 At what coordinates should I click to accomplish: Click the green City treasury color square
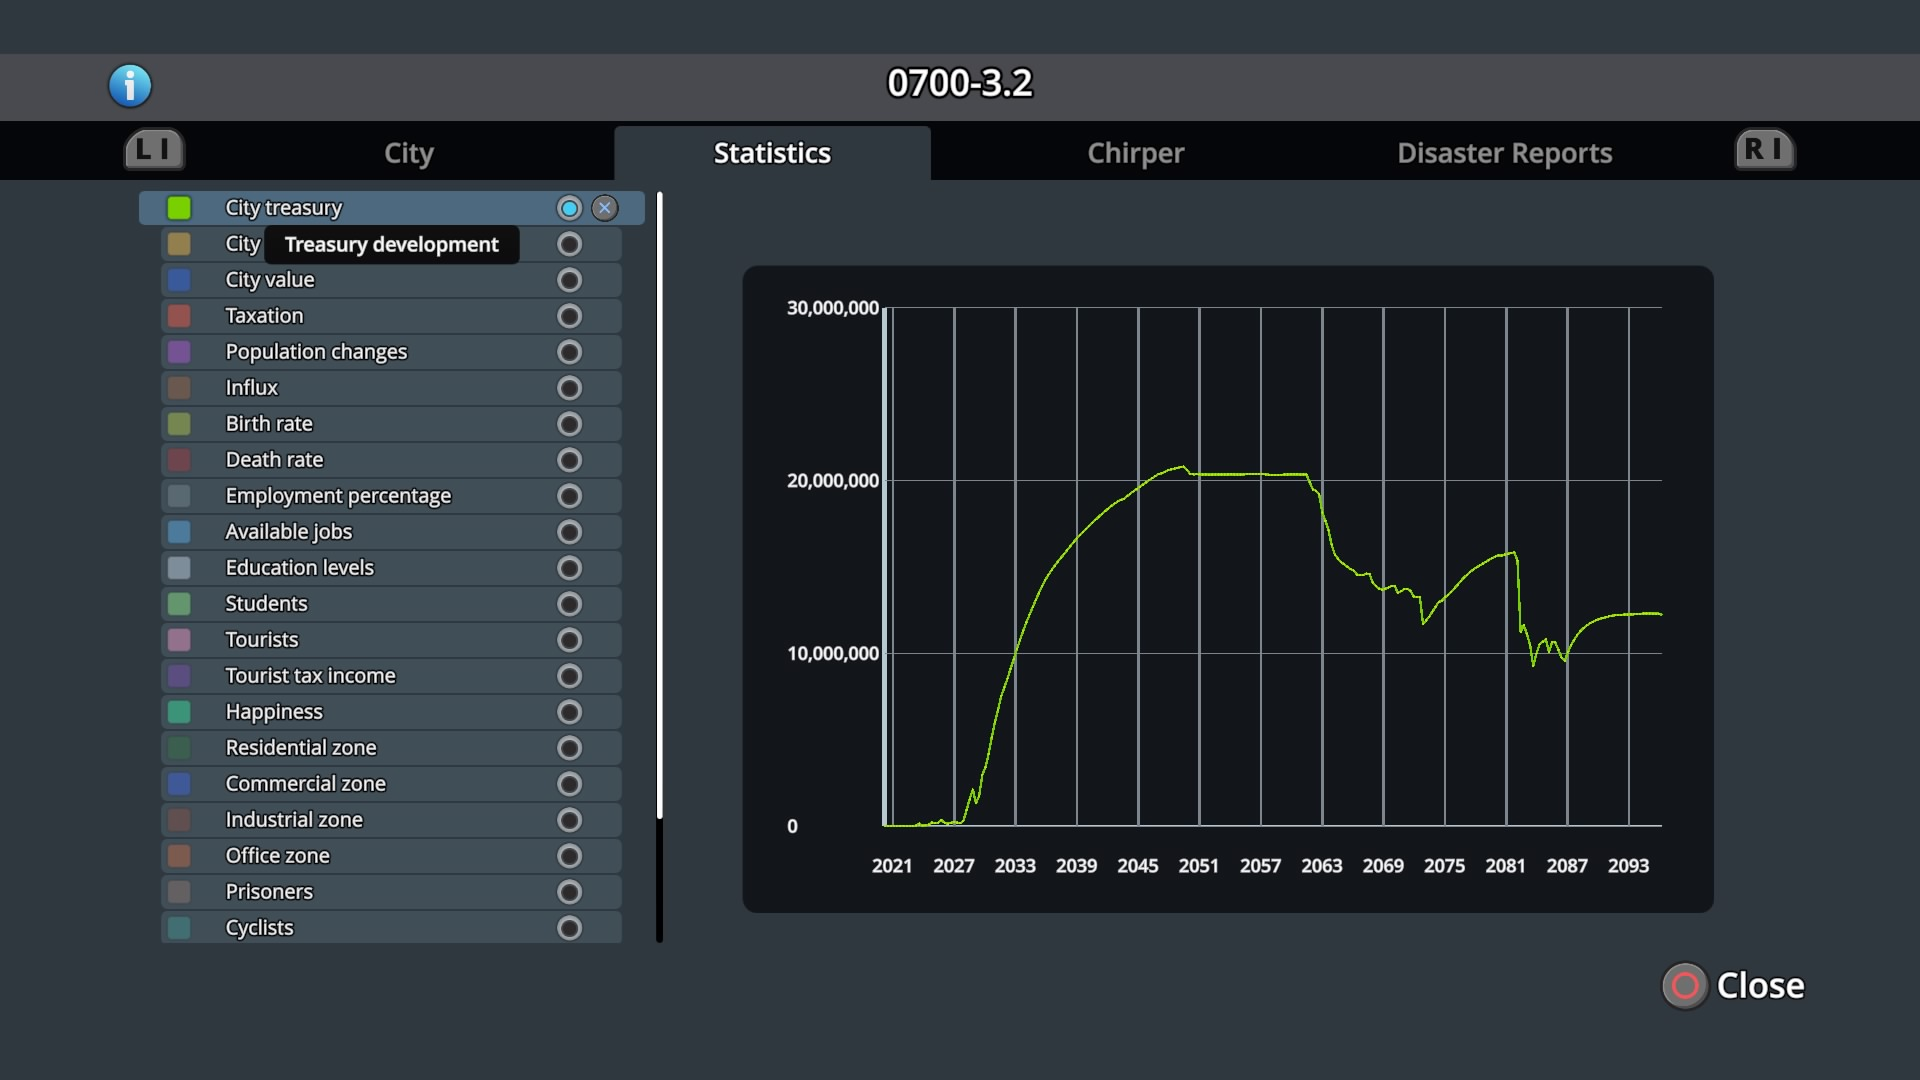point(179,208)
